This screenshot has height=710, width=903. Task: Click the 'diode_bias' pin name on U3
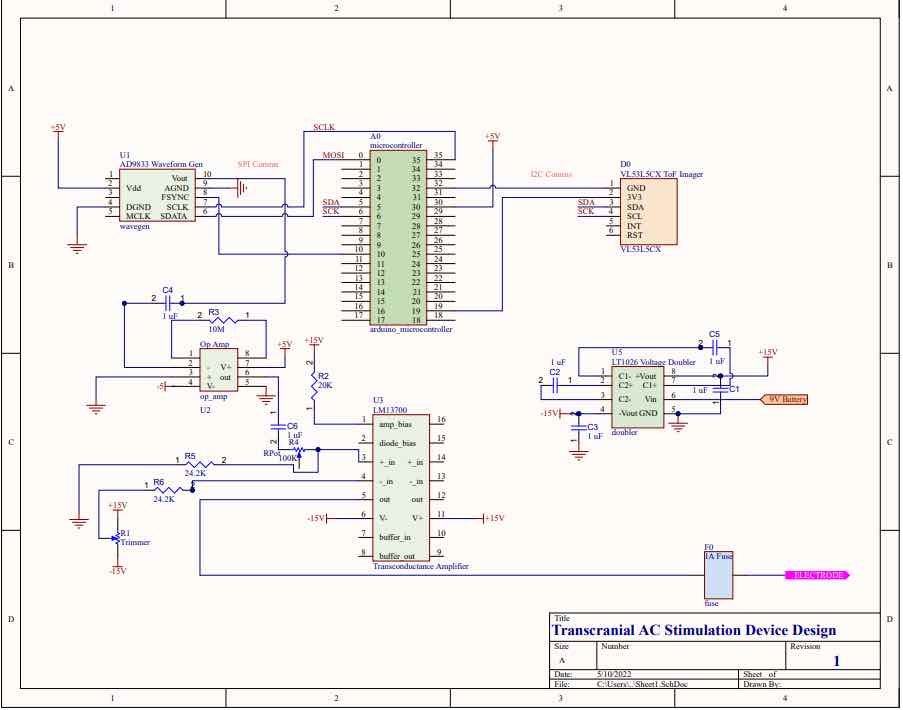397,443
